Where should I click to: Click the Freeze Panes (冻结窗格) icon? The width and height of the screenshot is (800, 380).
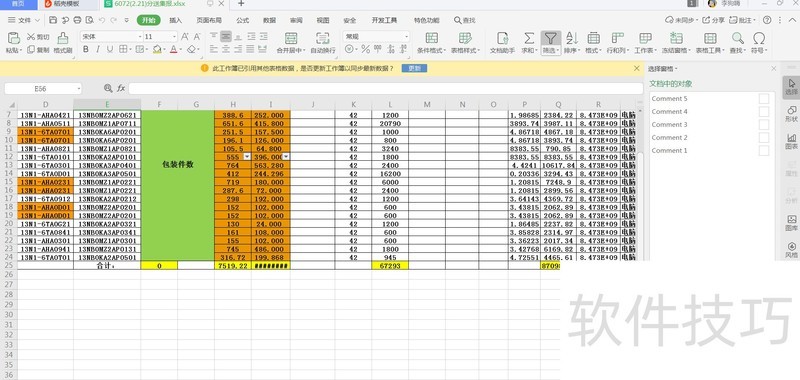676,38
